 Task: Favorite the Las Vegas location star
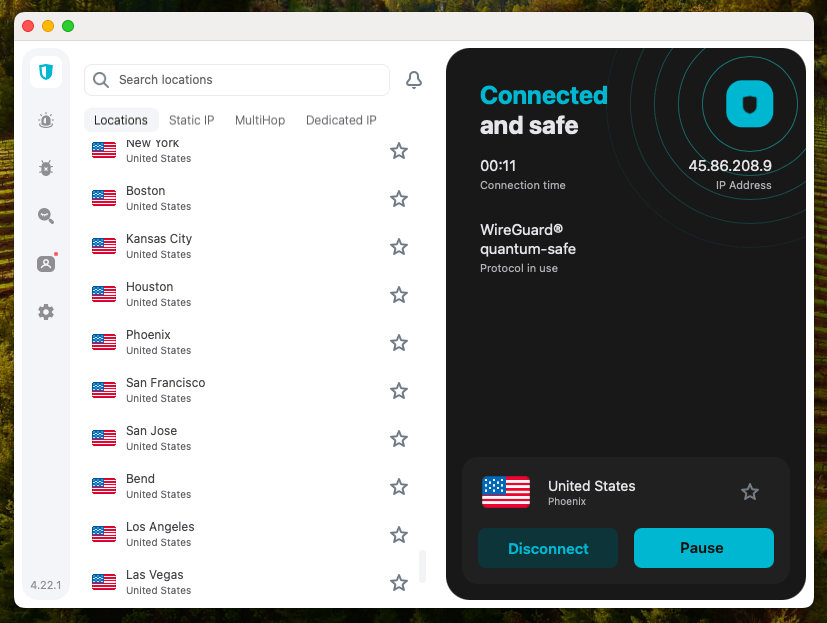coord(399,583)
